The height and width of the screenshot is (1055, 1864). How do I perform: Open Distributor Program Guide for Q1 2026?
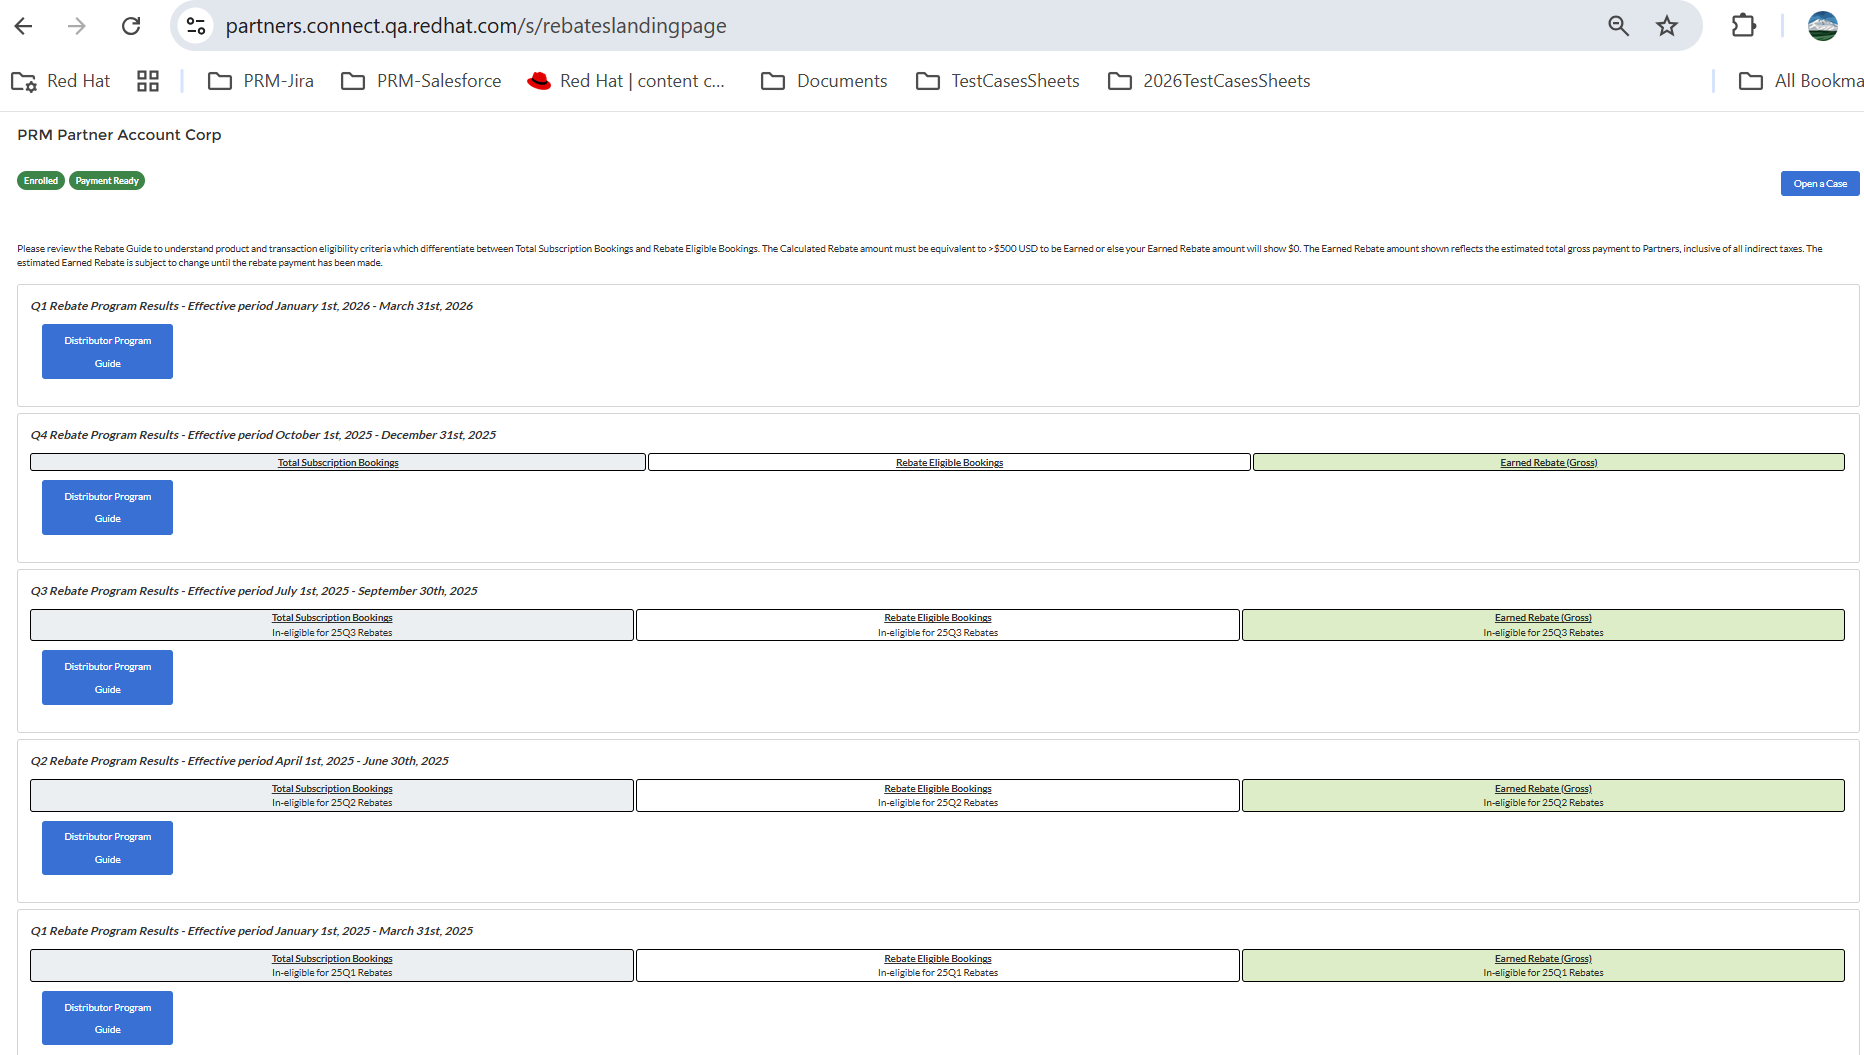pyautogui.click(x=107, y=352)
